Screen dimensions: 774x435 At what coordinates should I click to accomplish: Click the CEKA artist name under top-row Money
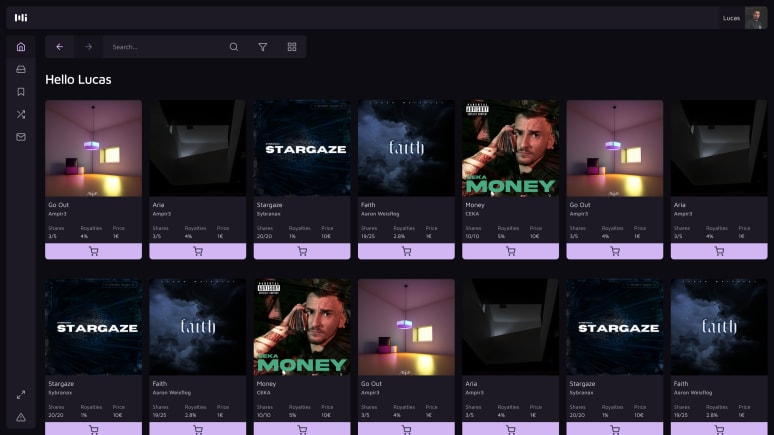[472, 214]
